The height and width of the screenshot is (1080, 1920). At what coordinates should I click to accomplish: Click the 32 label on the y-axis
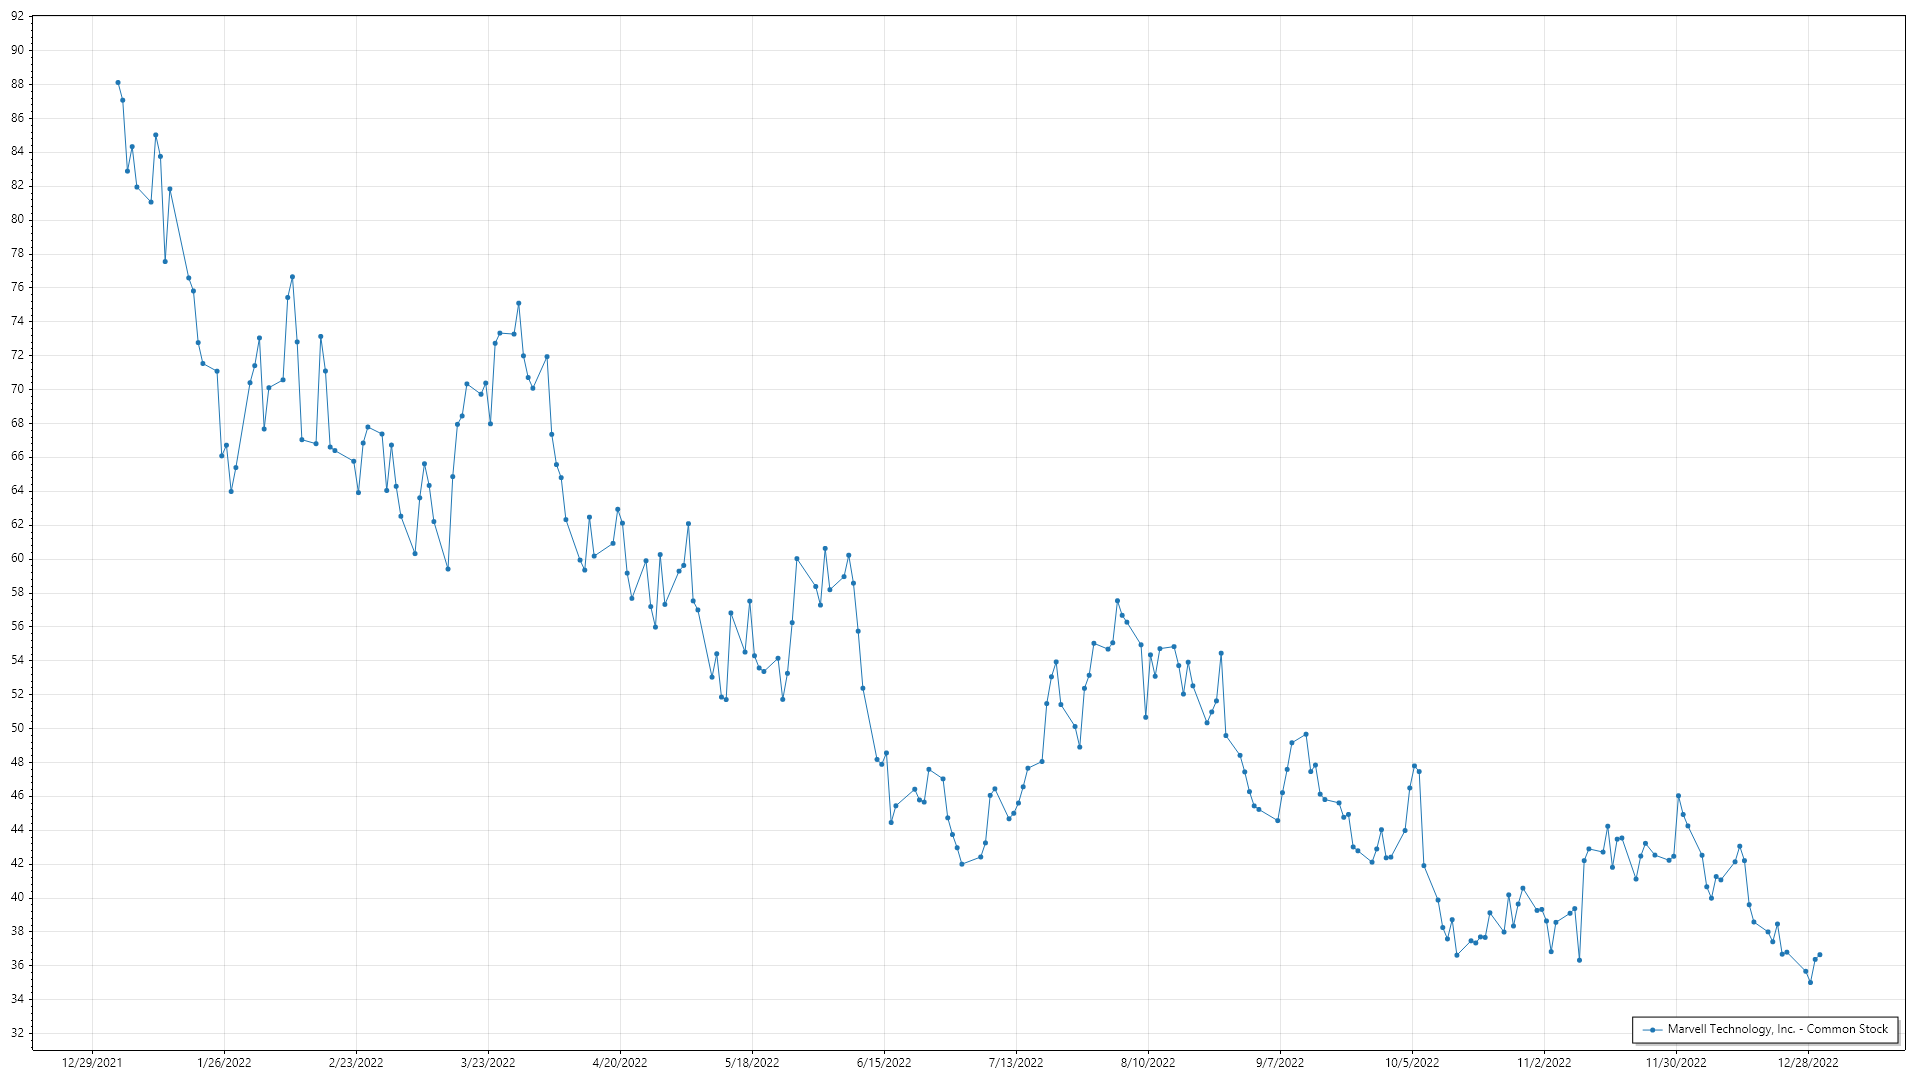[x=17, y=1033]
